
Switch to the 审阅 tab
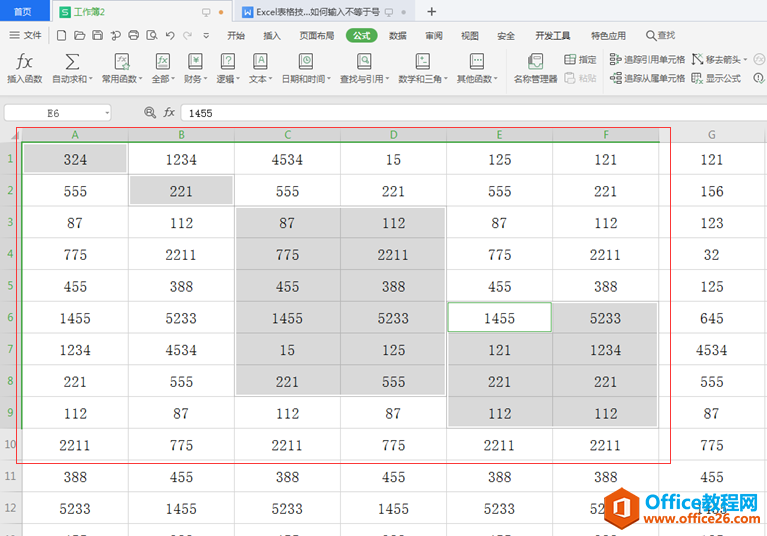(433, 35)
